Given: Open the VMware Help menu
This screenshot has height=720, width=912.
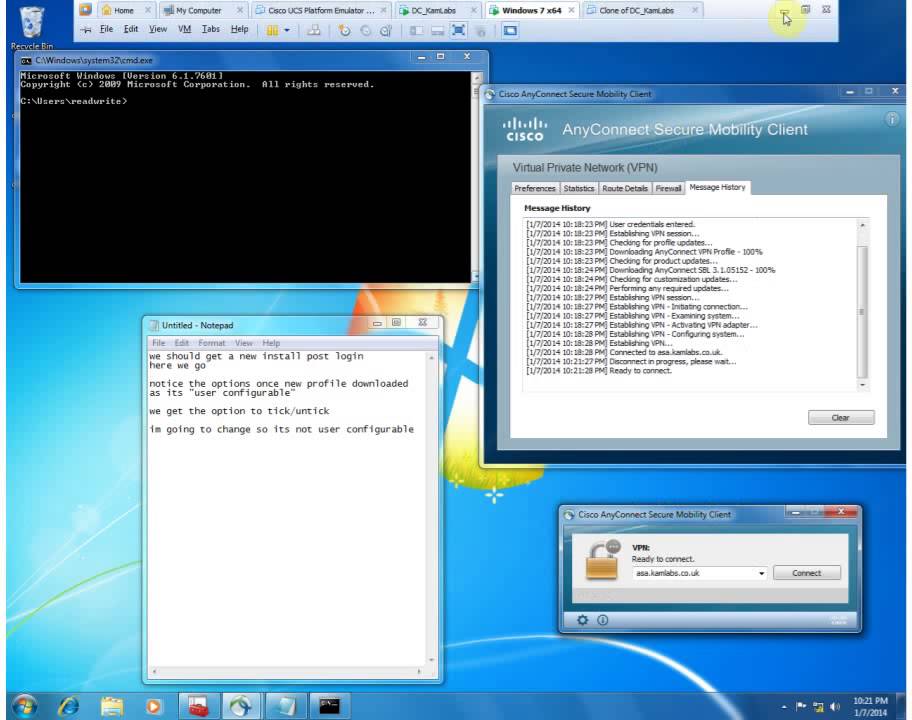Looking at the screenshot, I should point(239,29).
